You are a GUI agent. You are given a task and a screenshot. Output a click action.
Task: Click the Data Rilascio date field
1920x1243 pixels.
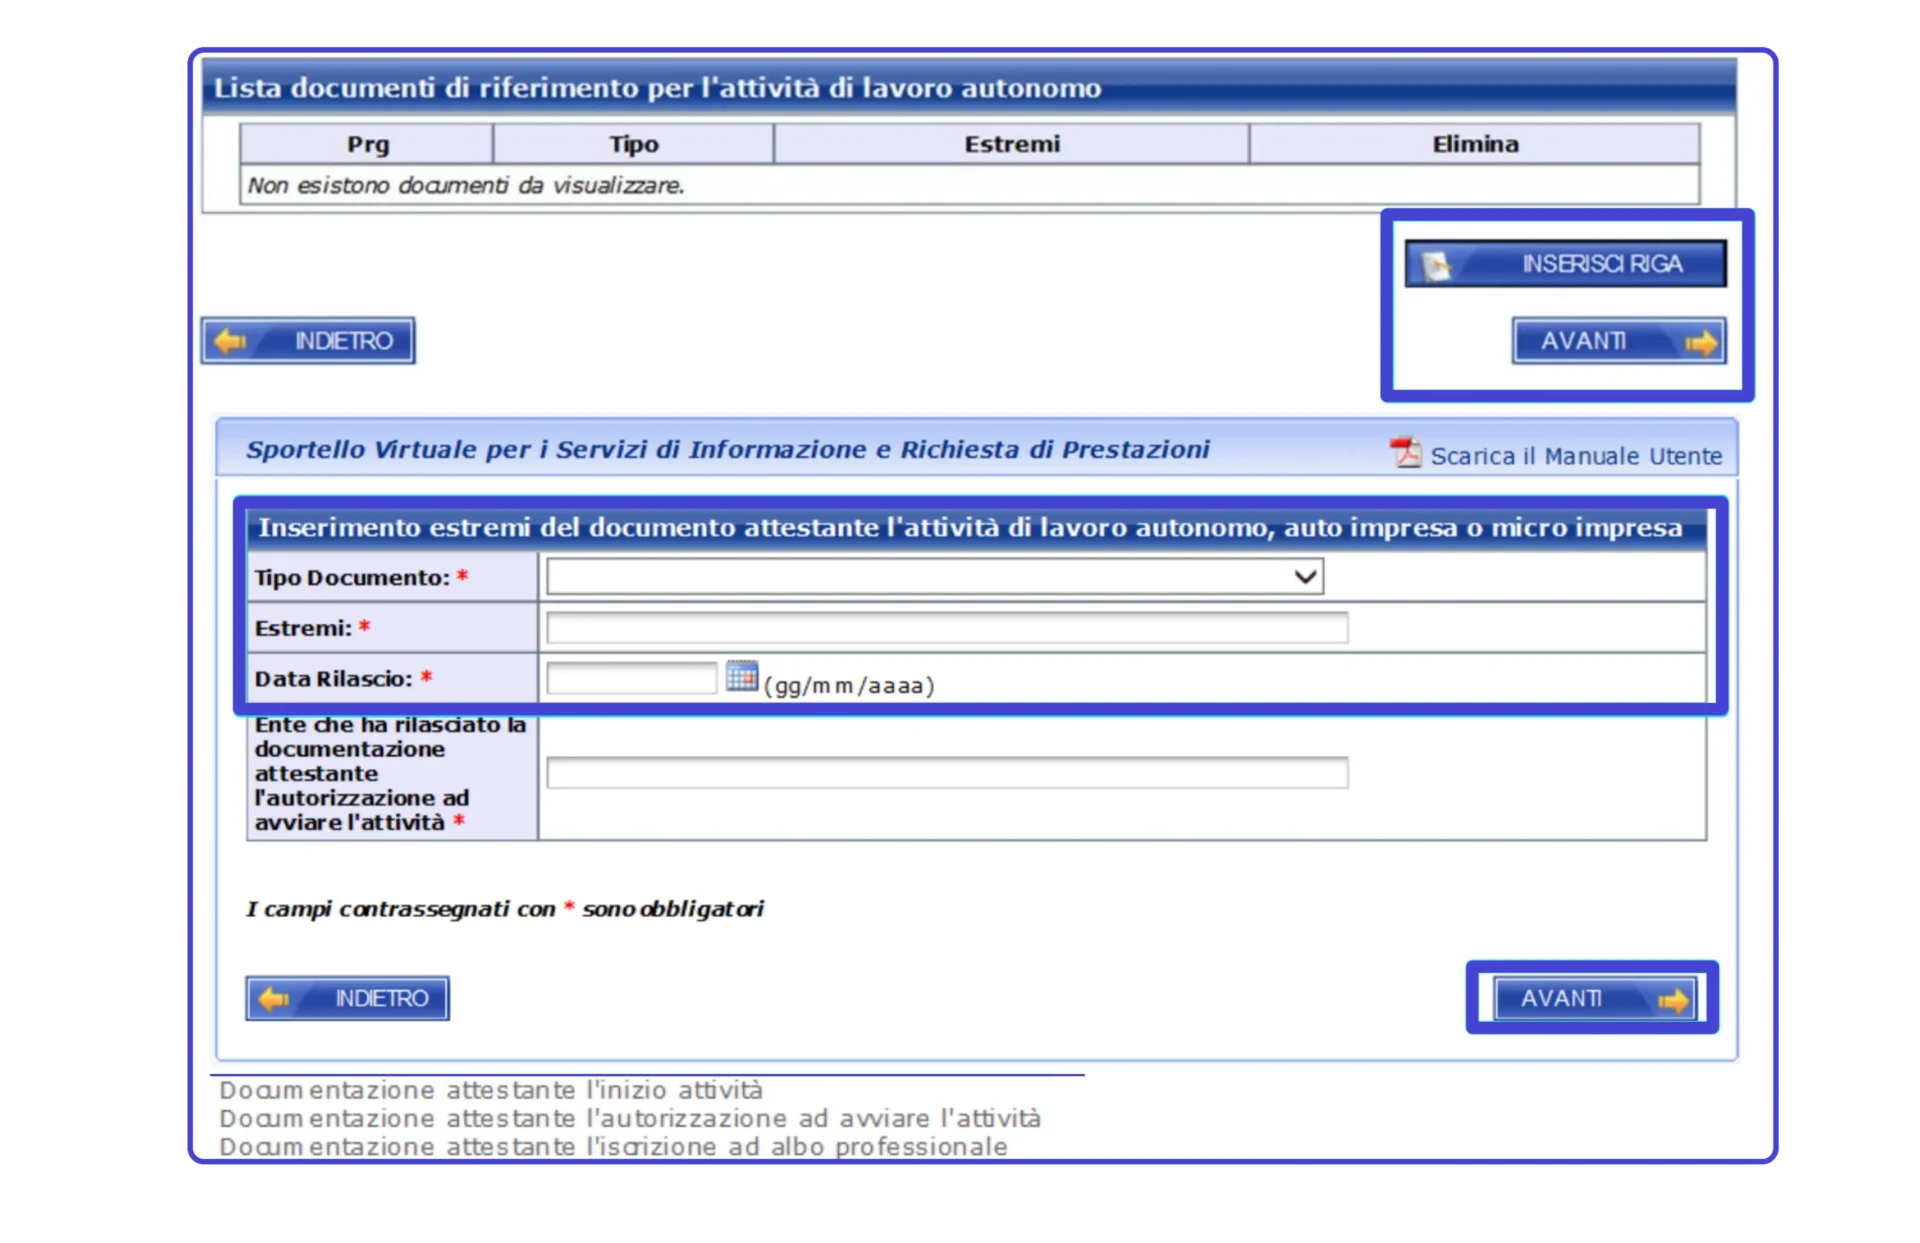click(632, 678)
